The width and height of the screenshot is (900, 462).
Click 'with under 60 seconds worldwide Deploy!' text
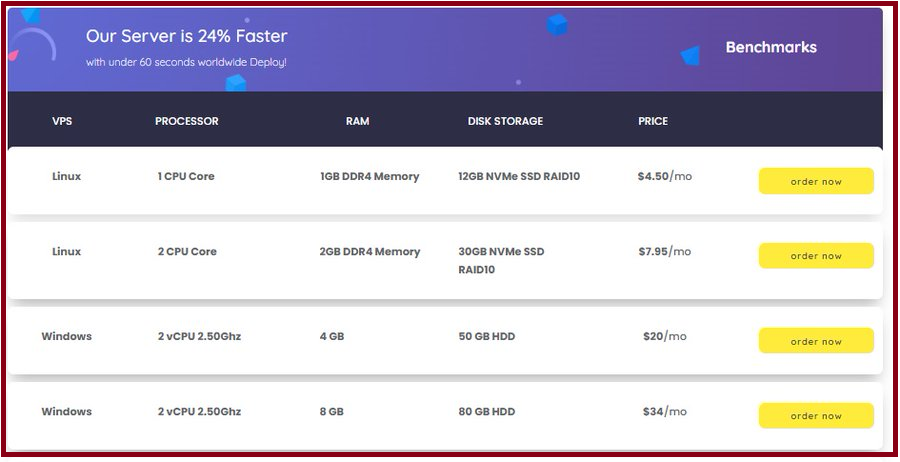click(186, 62)
